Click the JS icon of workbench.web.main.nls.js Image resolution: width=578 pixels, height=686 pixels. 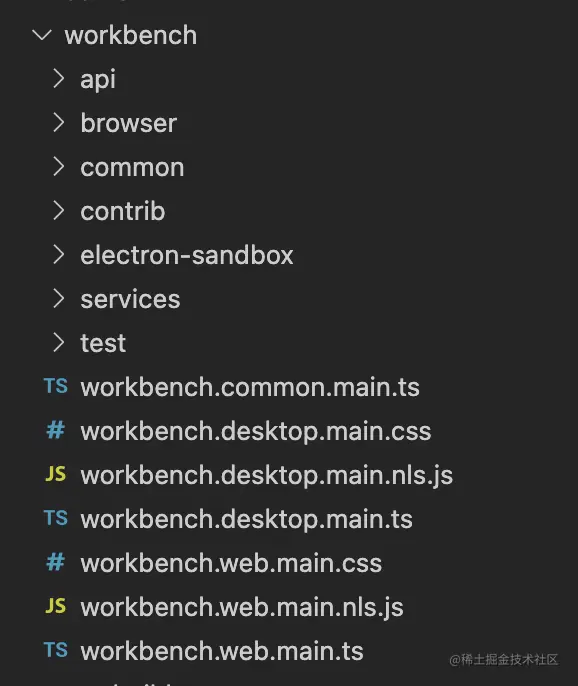click(x=56, y=606)
